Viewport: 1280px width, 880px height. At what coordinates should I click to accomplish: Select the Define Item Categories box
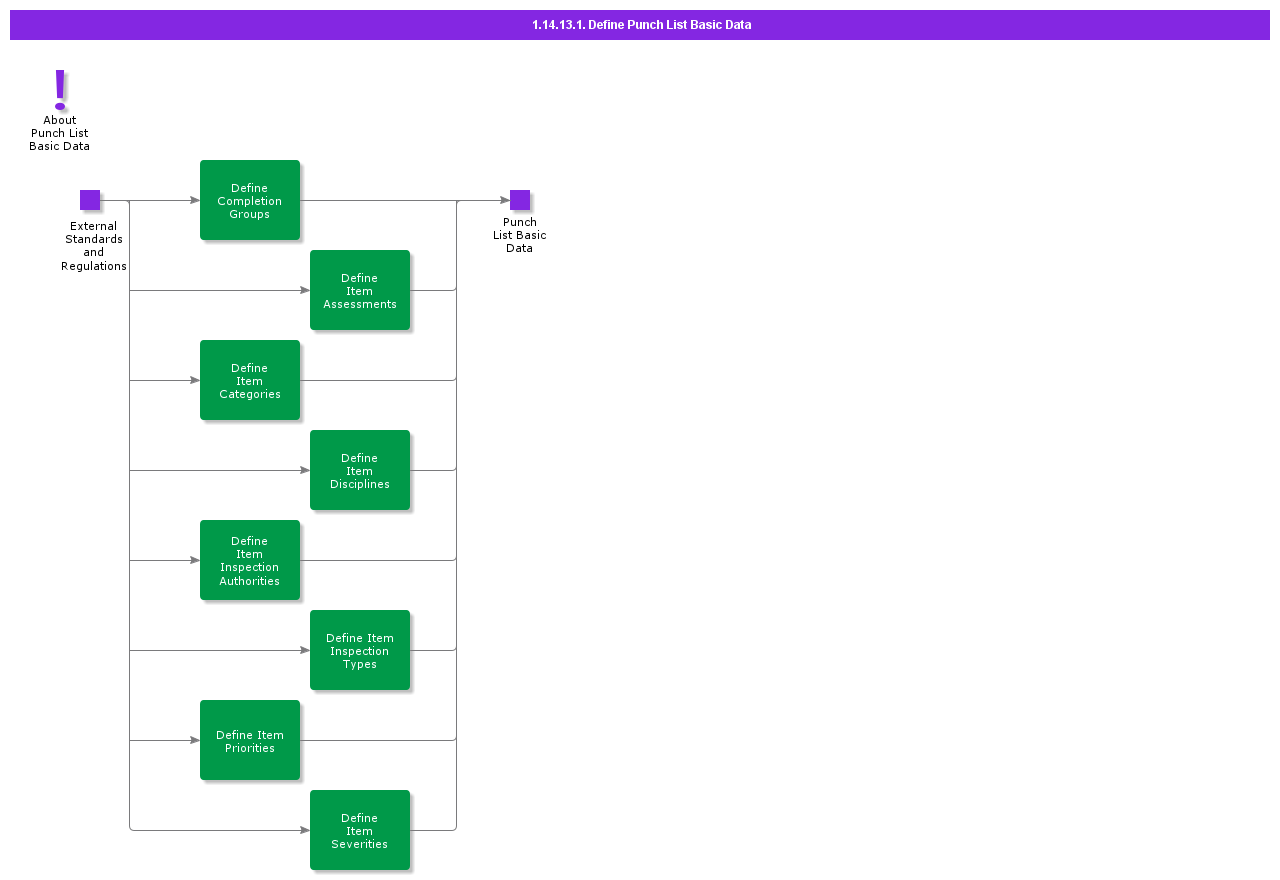point(250,380)
